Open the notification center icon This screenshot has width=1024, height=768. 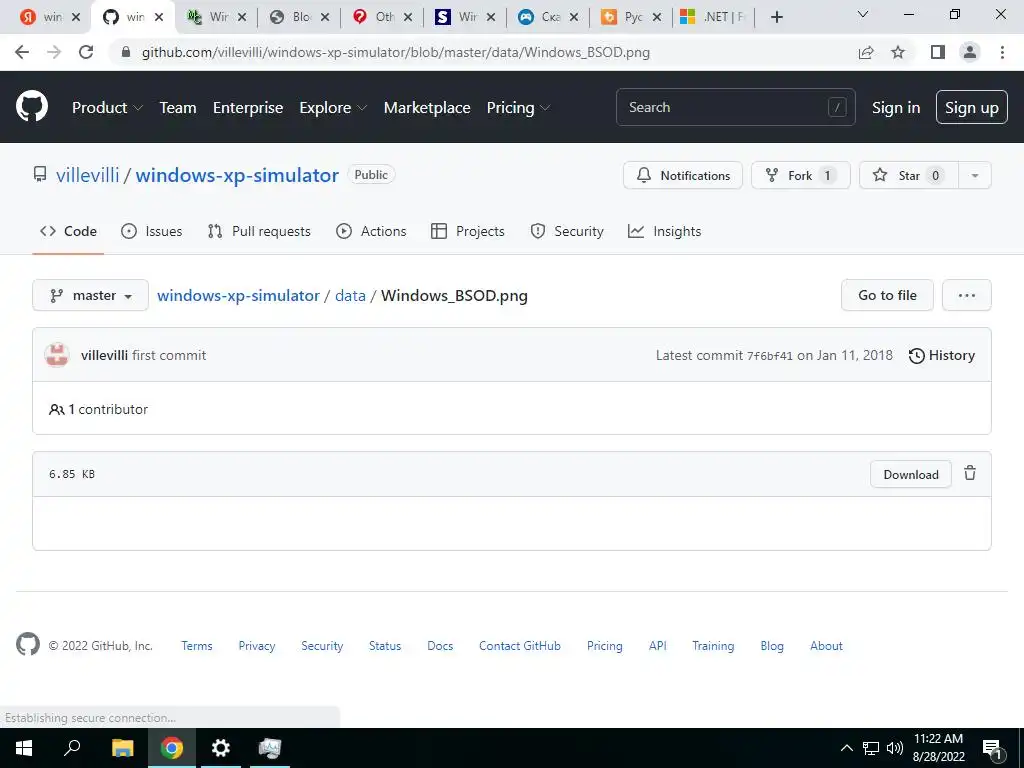pos(992,750)
